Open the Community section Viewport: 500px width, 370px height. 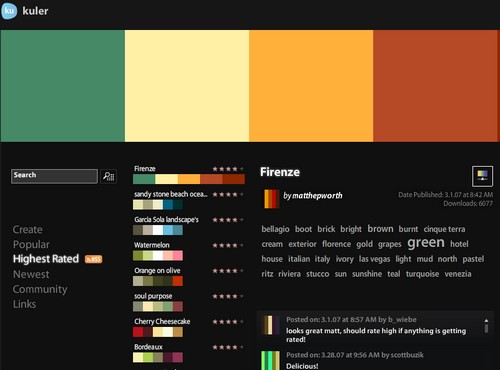pos(40,289)
